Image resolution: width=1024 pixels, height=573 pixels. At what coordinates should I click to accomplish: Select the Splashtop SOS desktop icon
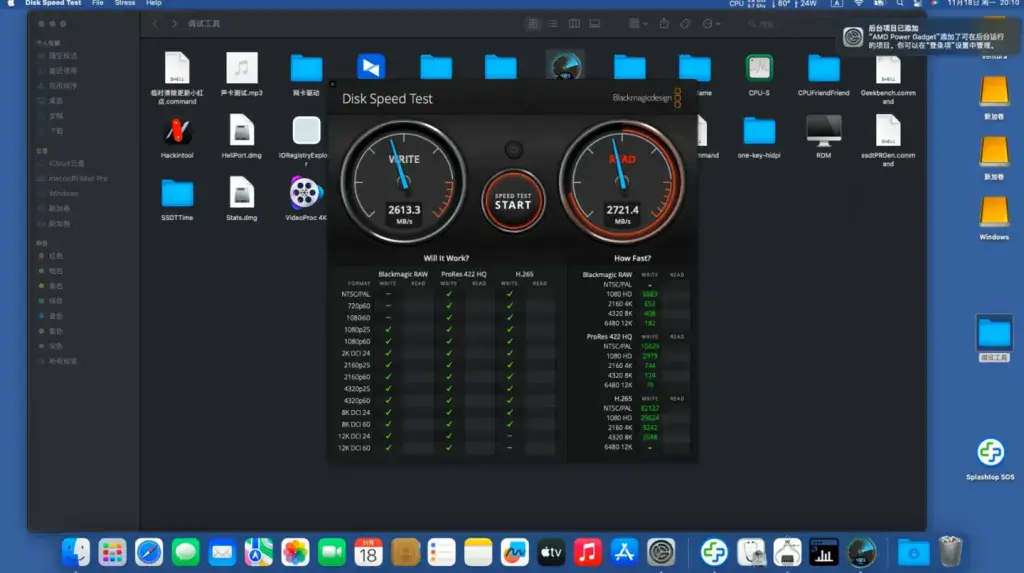coord(990,459)
